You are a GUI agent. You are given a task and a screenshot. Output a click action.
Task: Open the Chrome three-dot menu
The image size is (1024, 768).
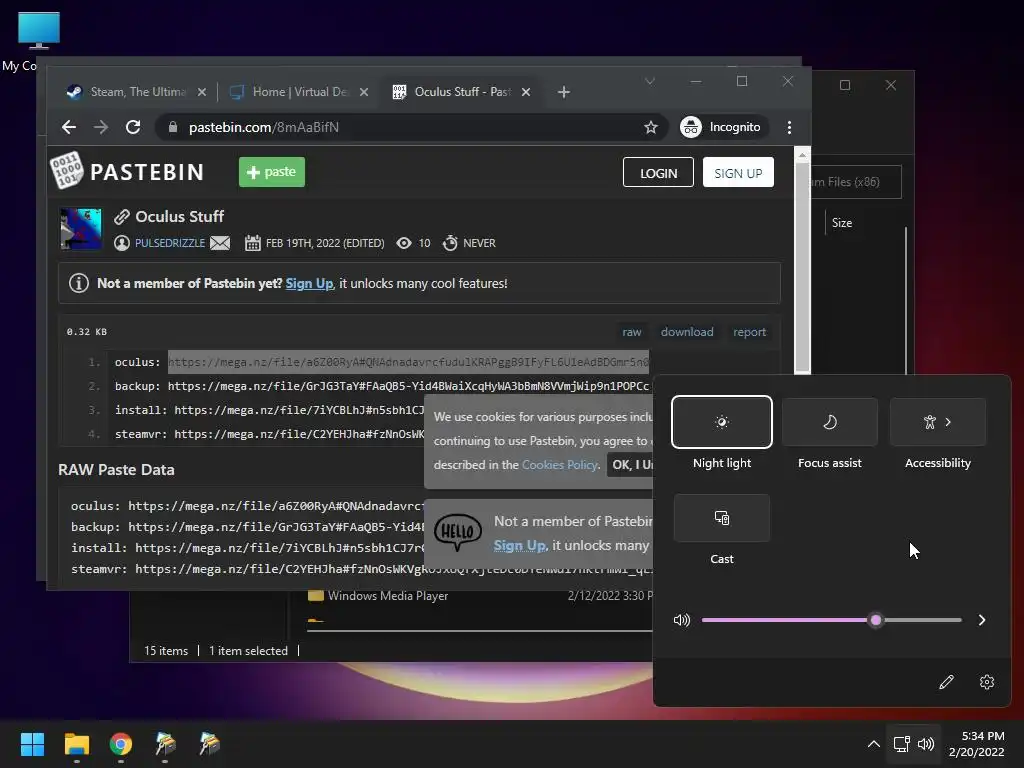point(790,127)
